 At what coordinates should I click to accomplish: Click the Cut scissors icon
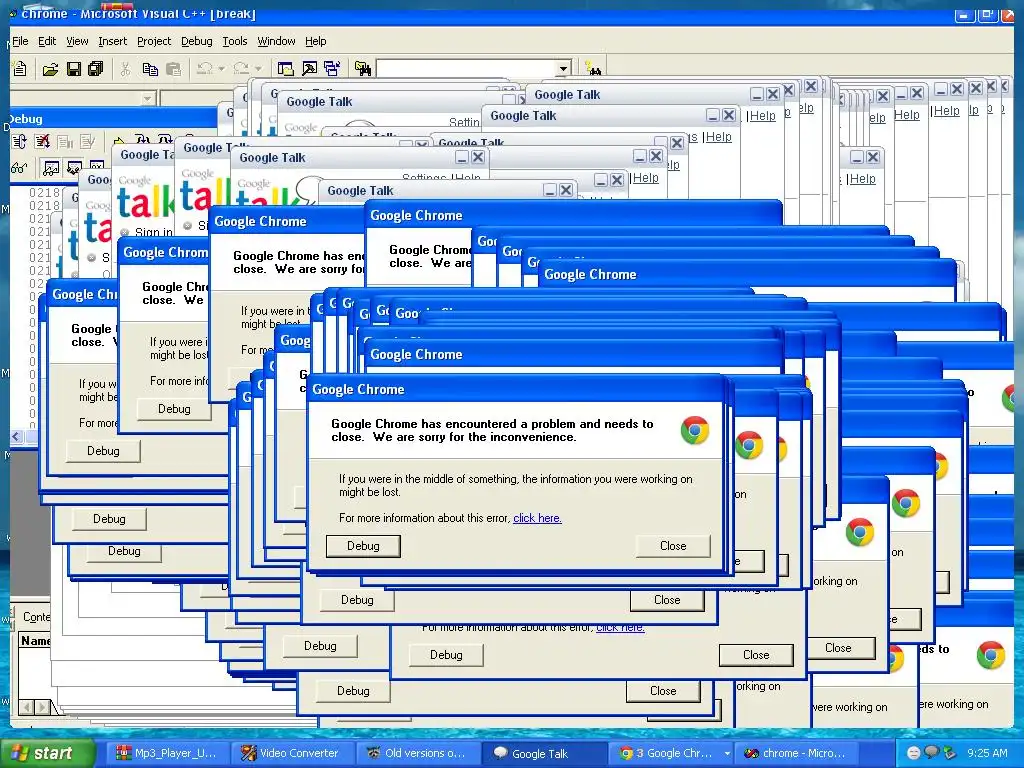click(x=125, y=69)
